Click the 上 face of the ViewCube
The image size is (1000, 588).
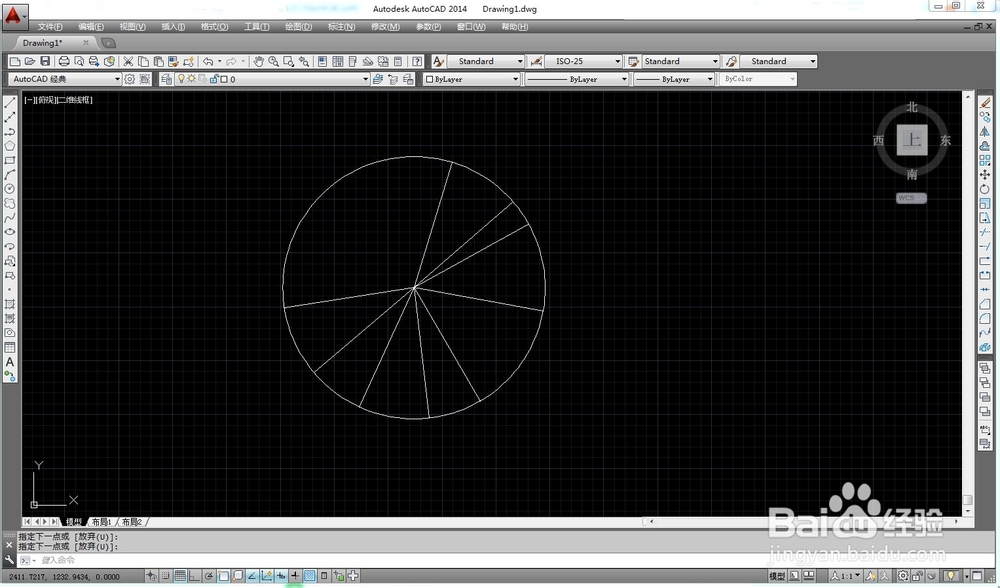point(912,140)
